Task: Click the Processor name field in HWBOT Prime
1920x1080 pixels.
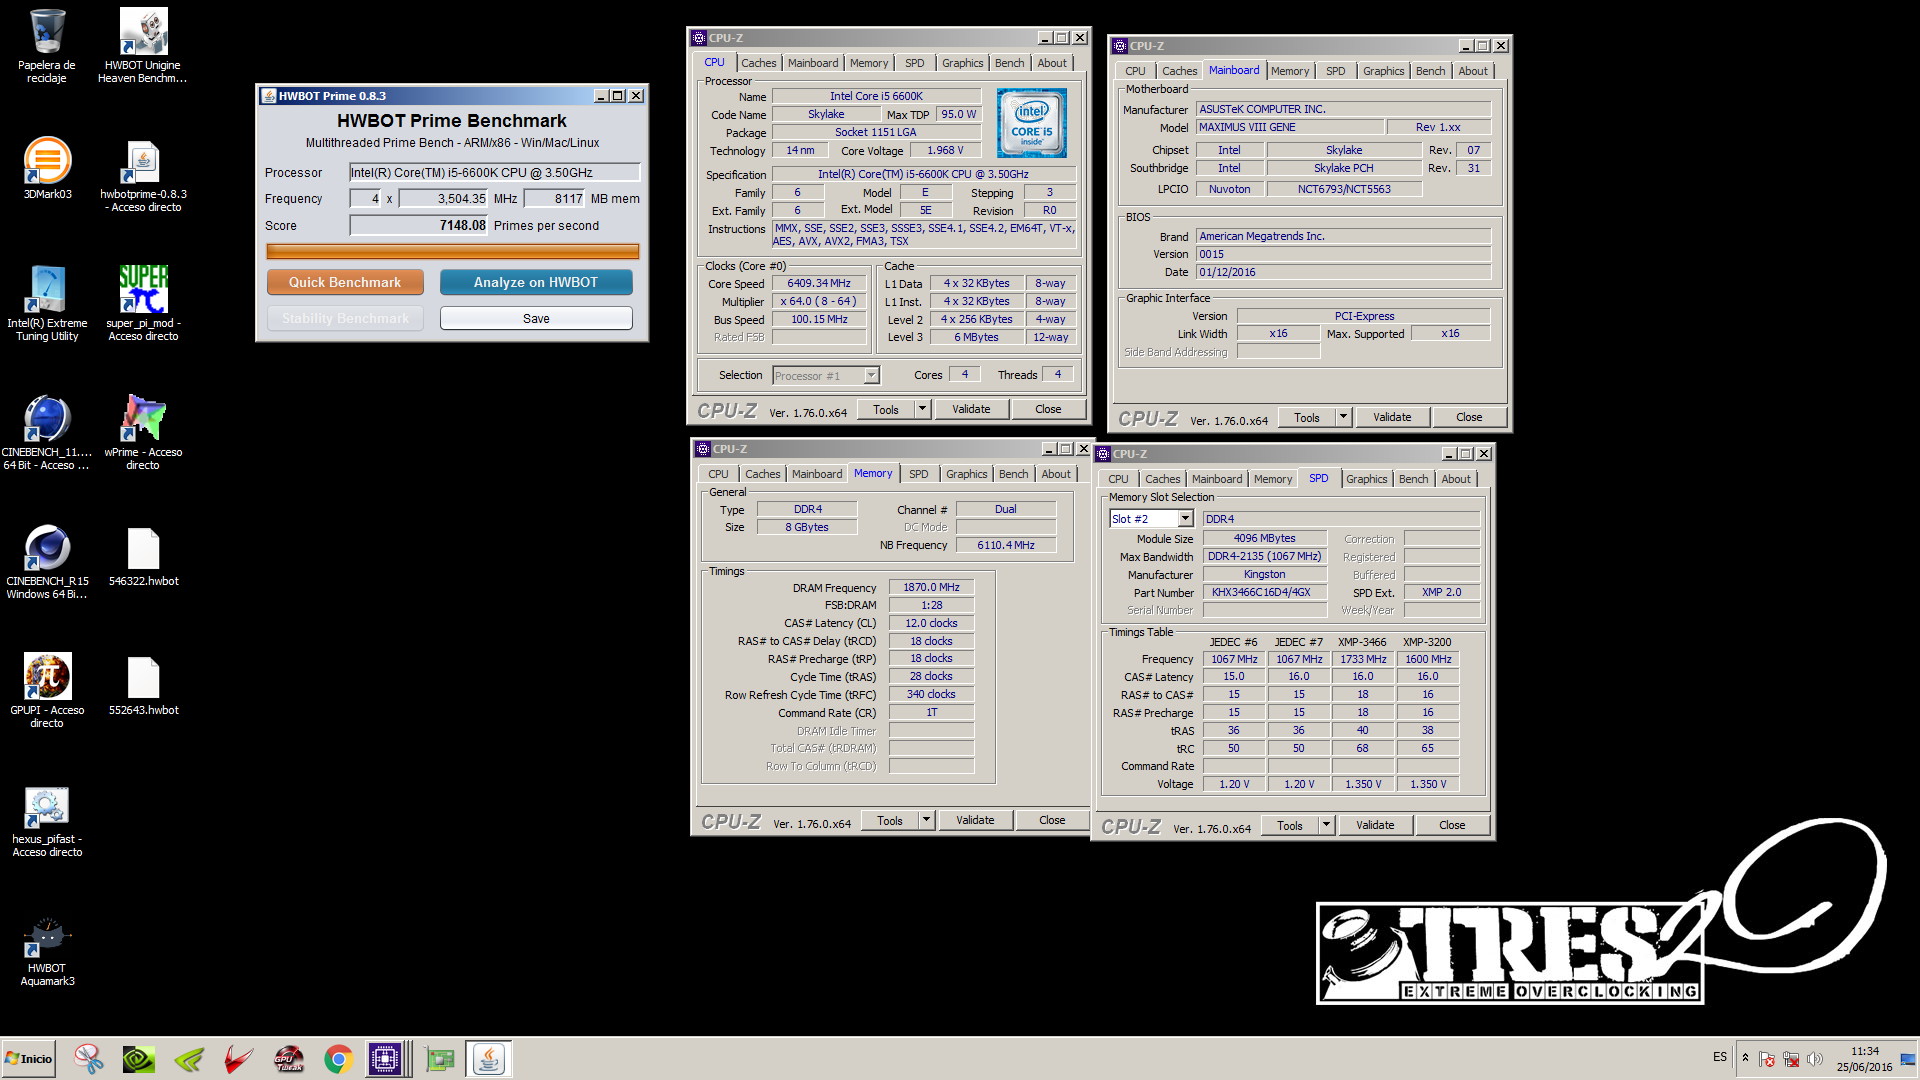Action: (494, 173)
